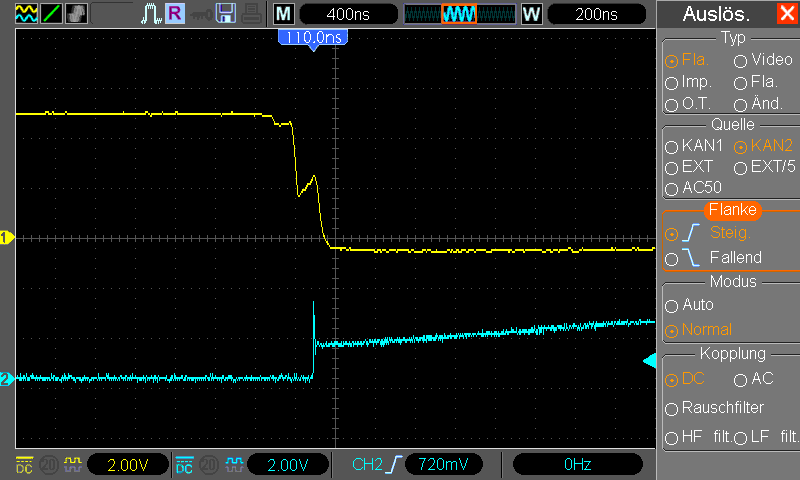Click the yellow 2.00V channel 1 scale
This screenshot has height=480, width=800.
pos(128,465)
